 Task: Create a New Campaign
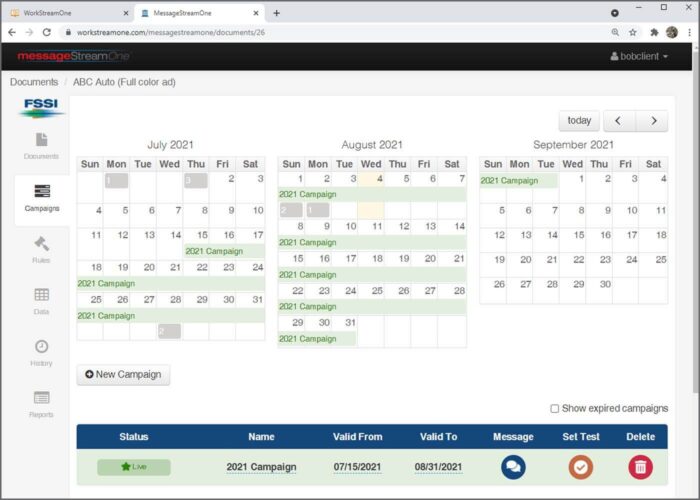coord(123,375)
